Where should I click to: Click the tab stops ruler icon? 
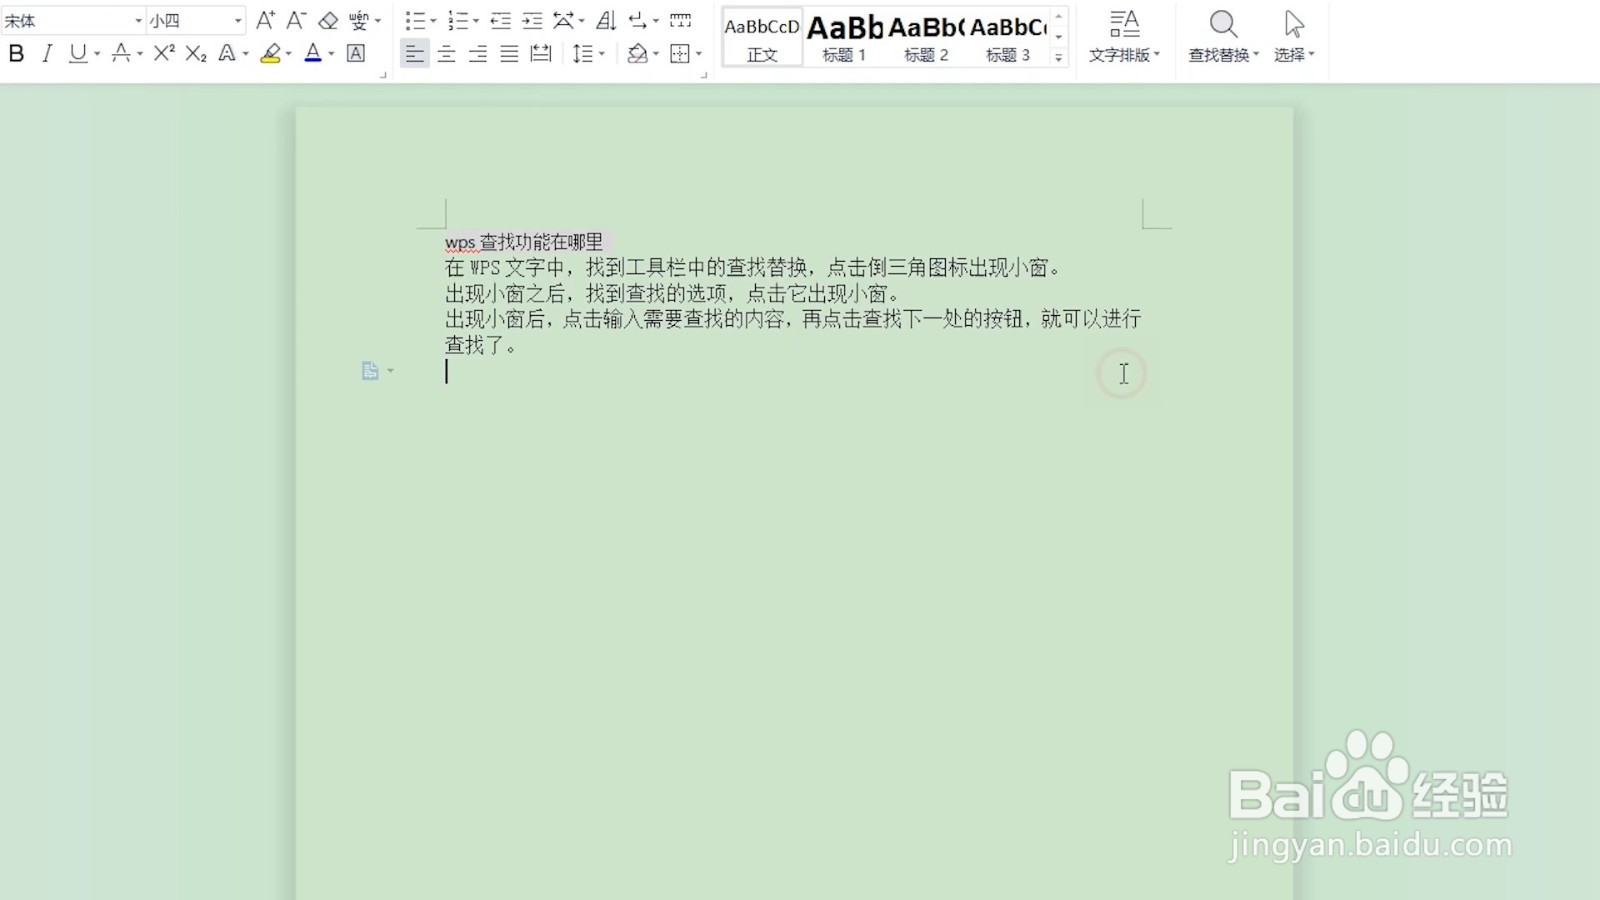[680, 20]
